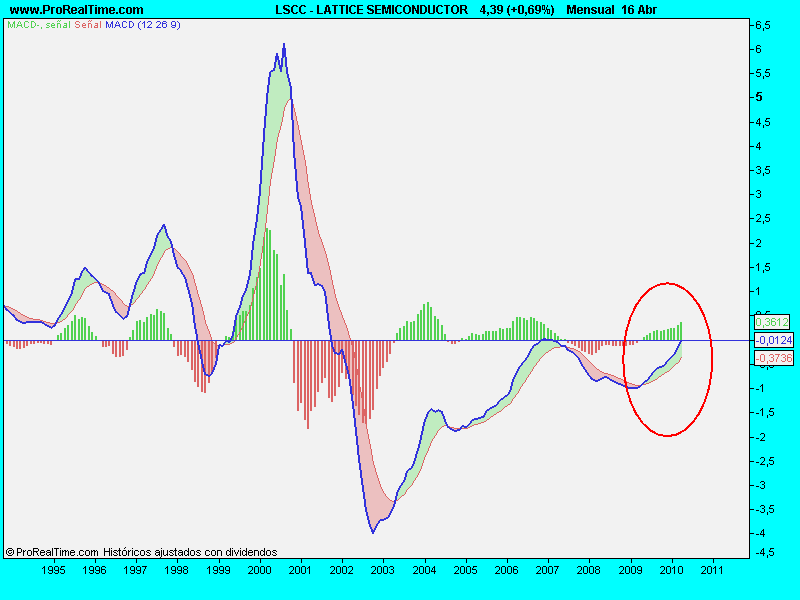
Task: Click the 1997 year label on the time axis
Action: tap(136, 570)
